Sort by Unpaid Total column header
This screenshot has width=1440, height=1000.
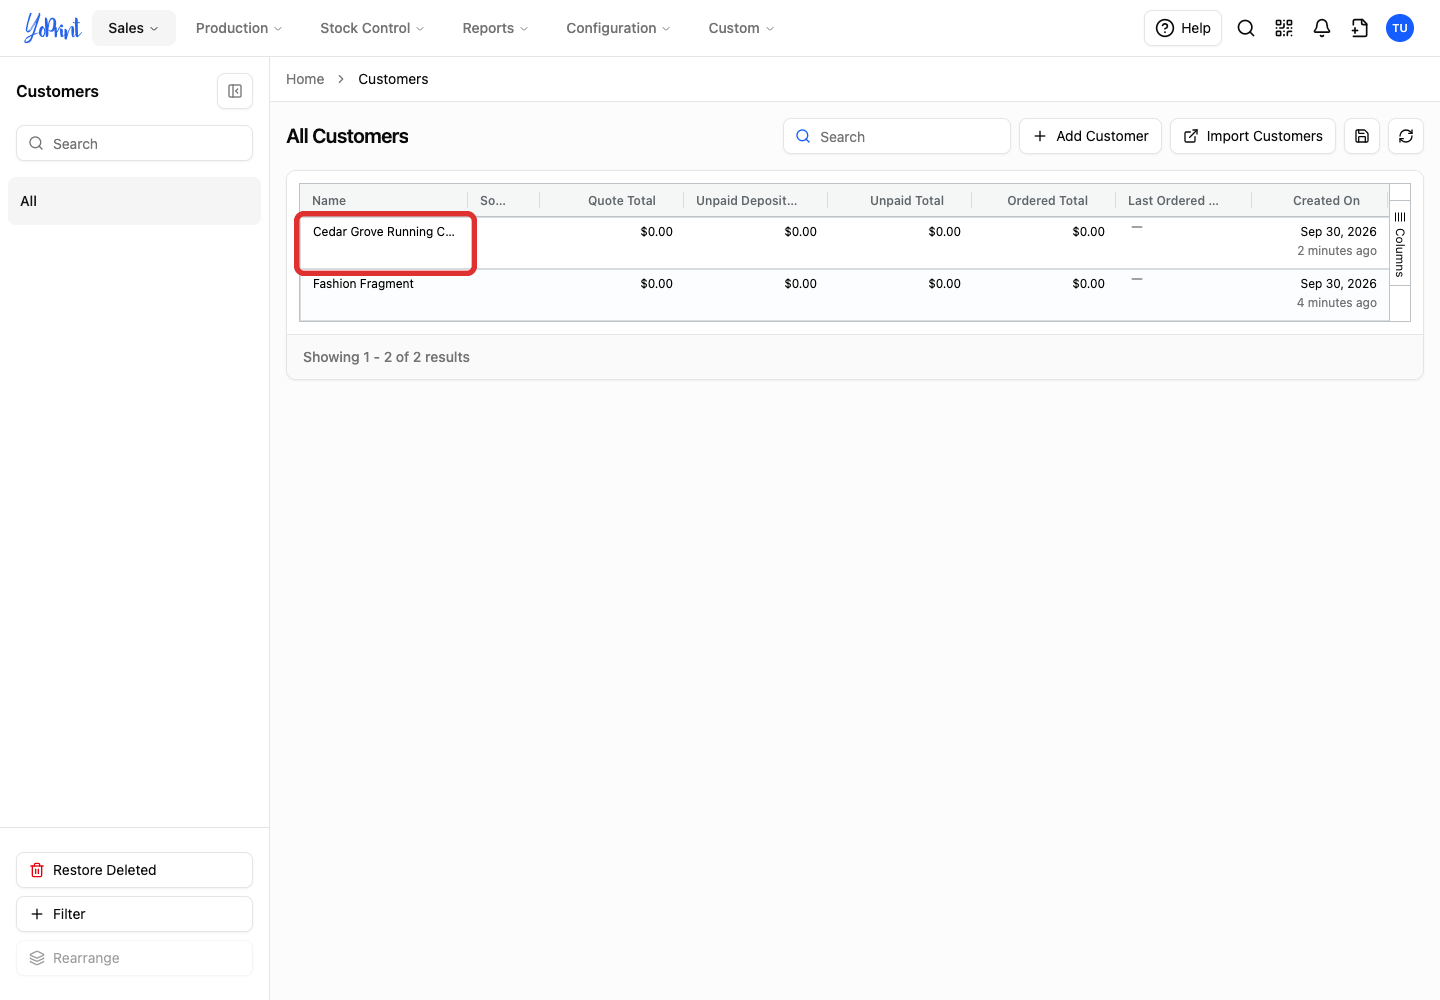coord(900,200)
